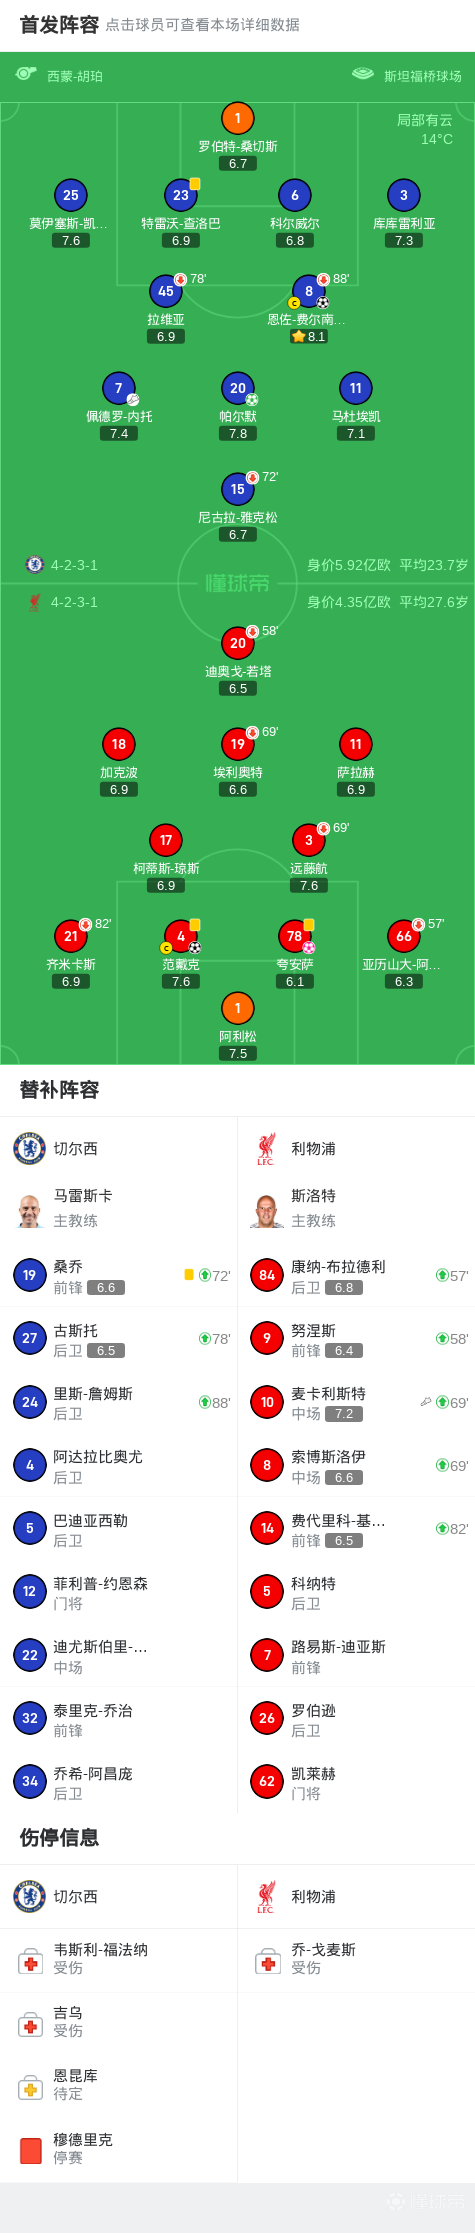
Task: Select number 66 Alexander-Arnold player icon
Action: point(404,936)
